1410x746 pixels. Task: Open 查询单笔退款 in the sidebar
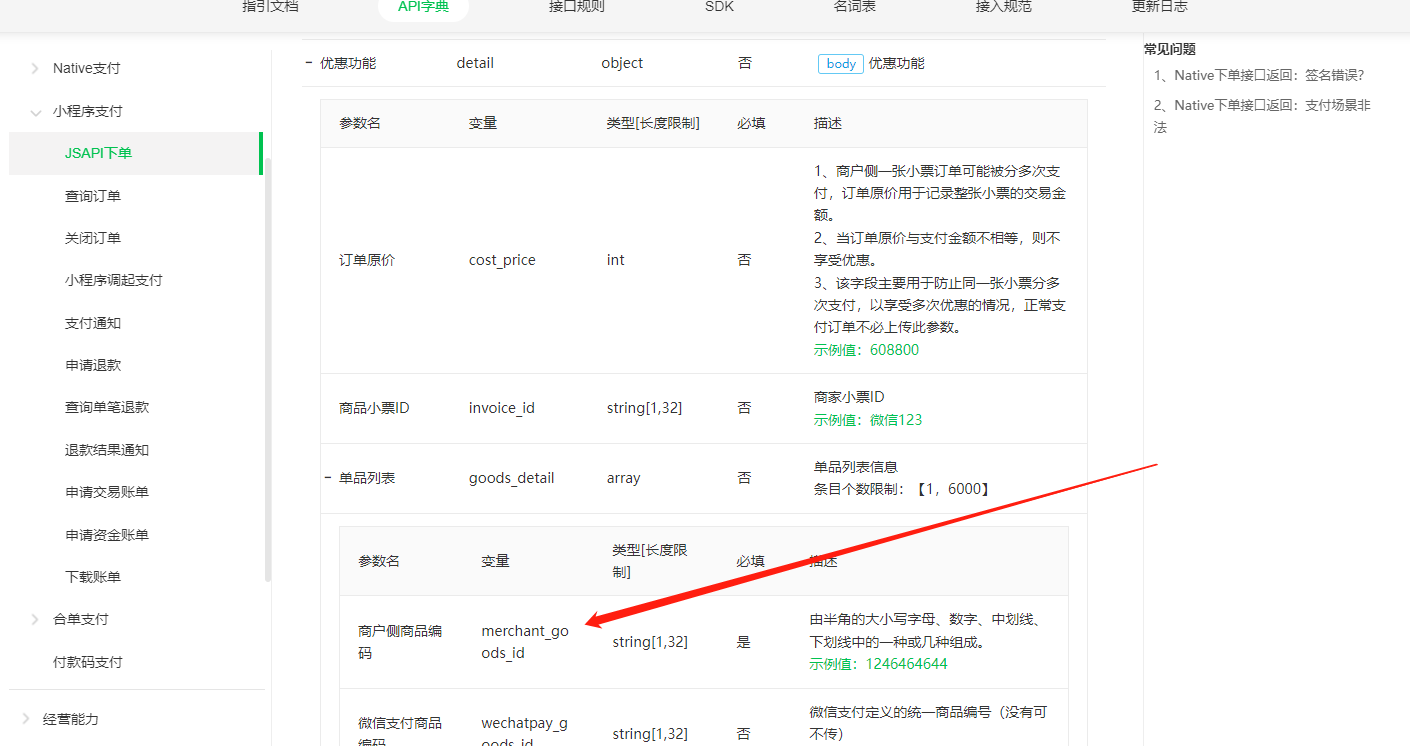107,407
